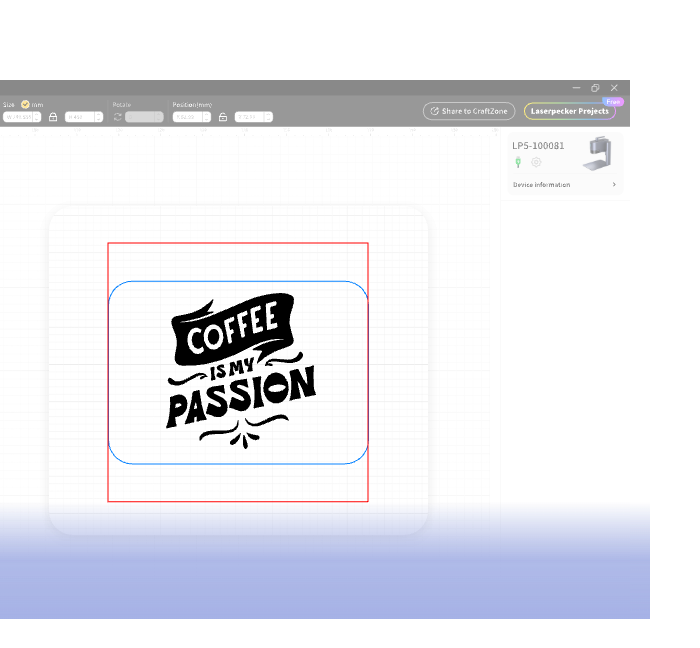Viewport: 700px width, 648px height.
Task: Toggle the mm unit checkbox next to Size
Action: pyautogui.click(x=25, y=104)
